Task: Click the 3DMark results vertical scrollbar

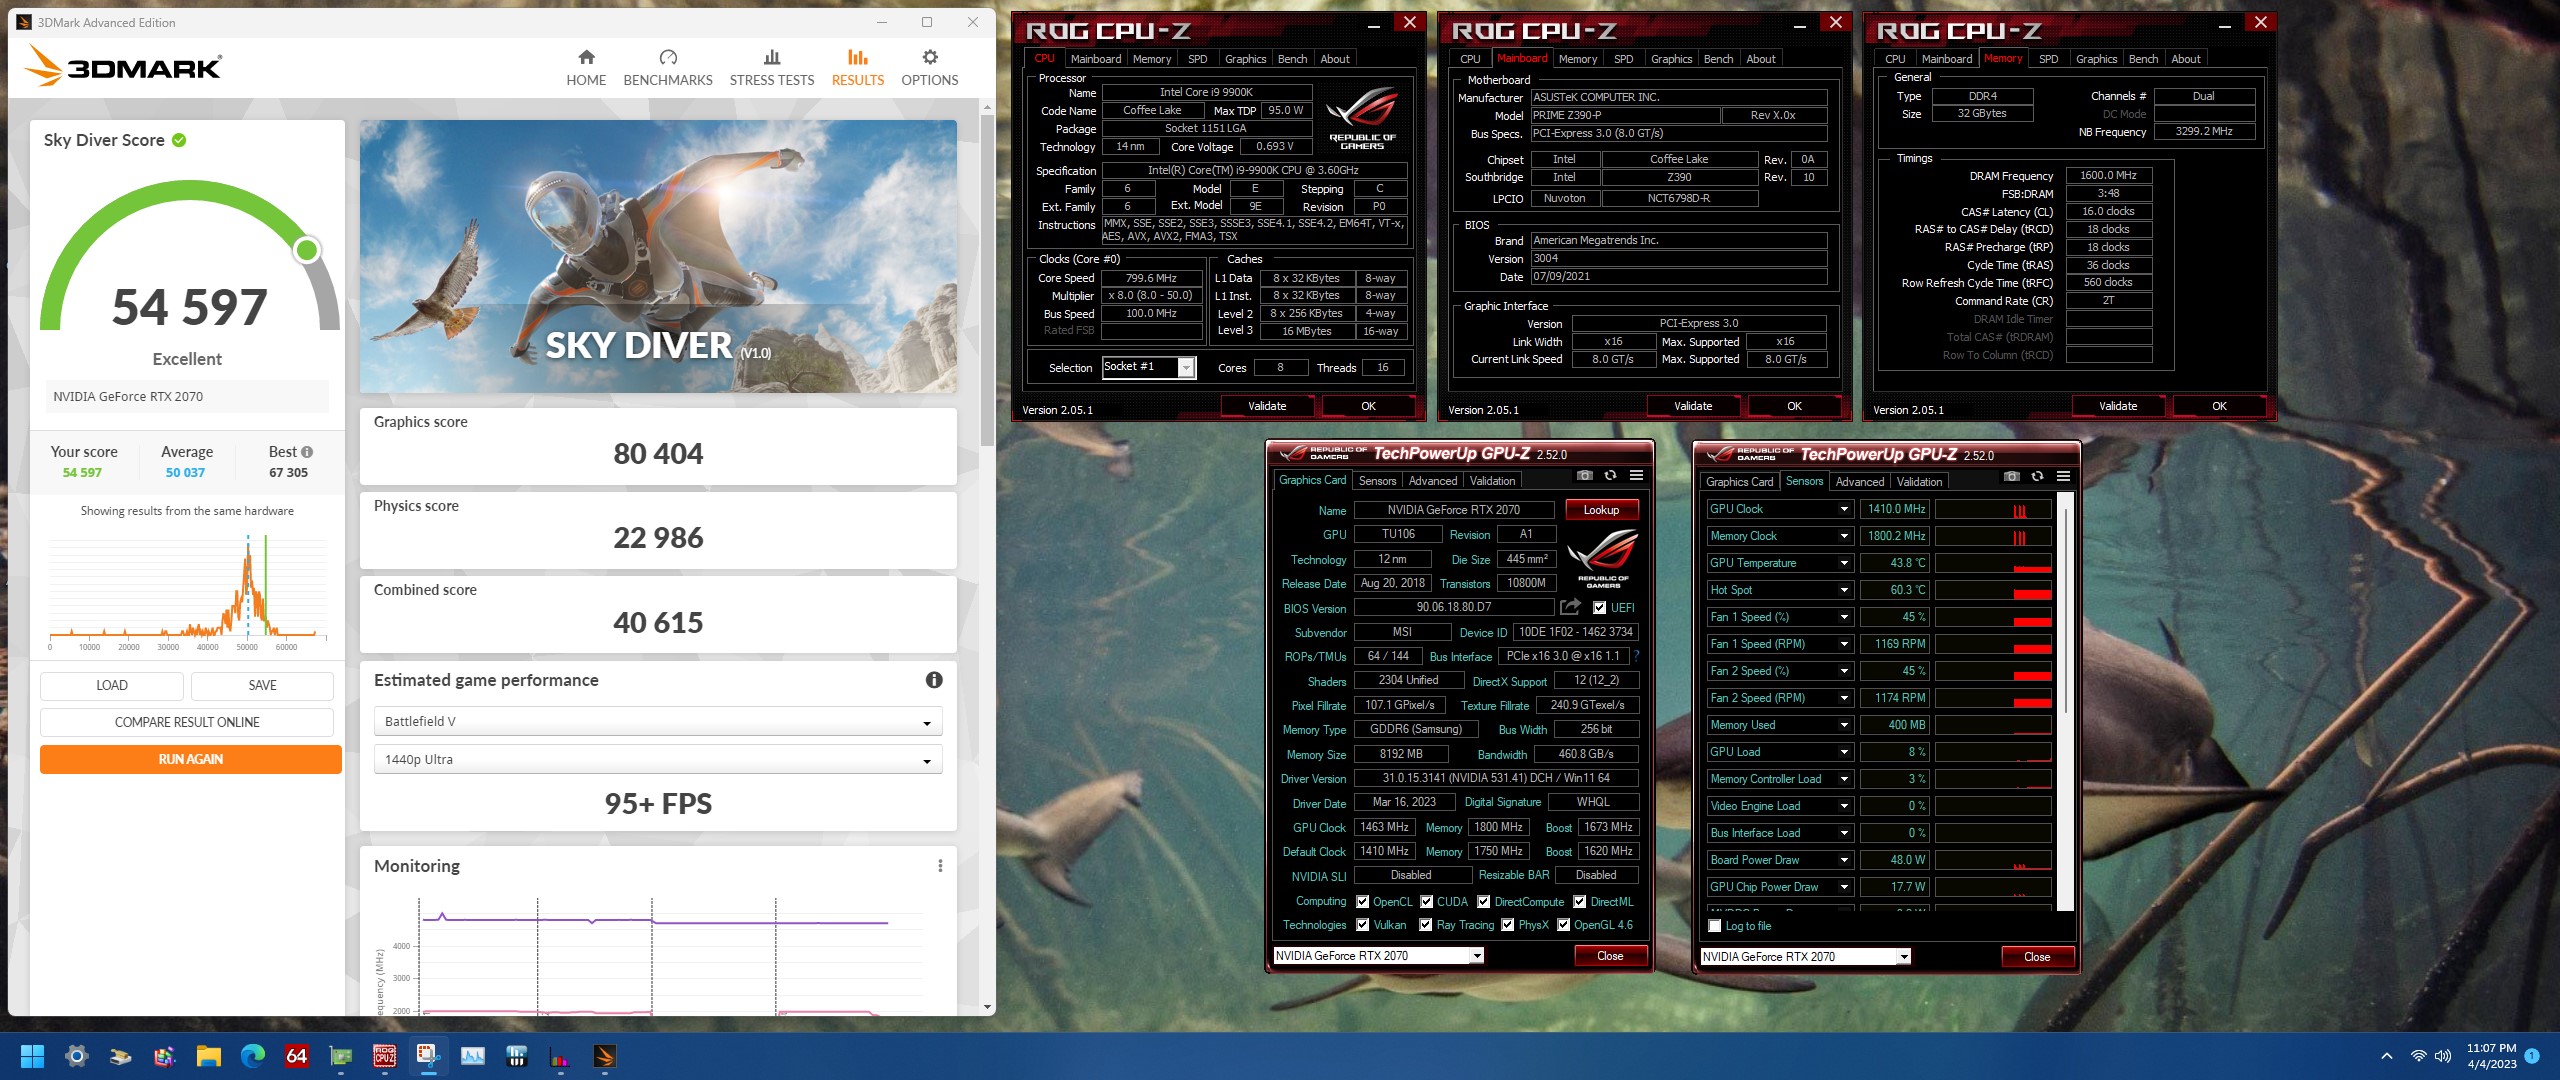Action: click(x=987, y=280)
